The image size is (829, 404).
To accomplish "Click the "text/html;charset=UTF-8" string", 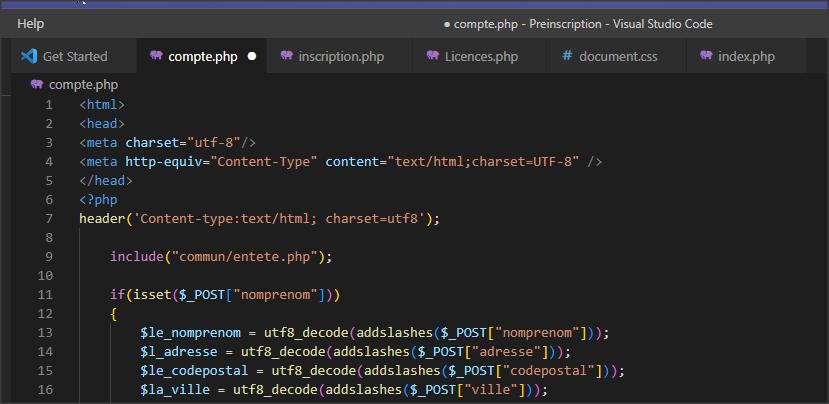I will pos(483,162).
